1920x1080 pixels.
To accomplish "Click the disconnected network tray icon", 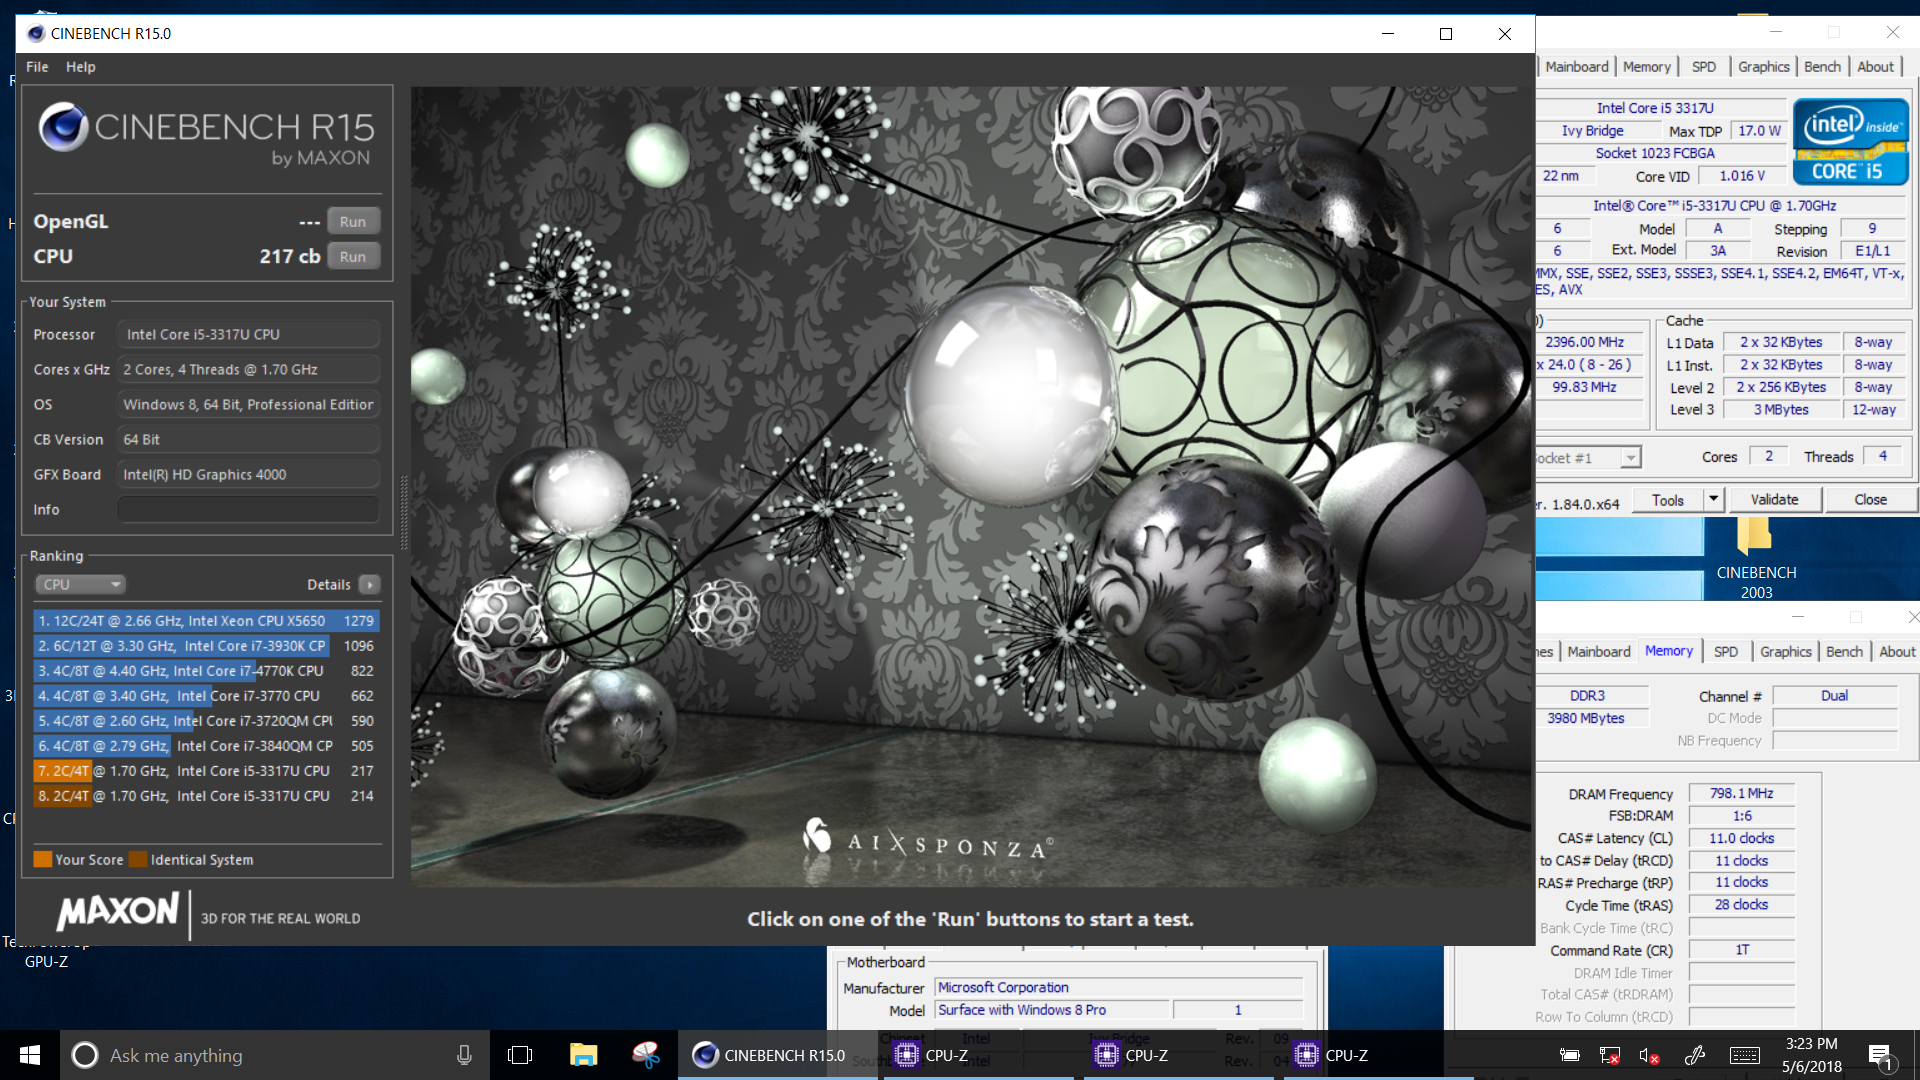I will (x=1610, y=1055).
